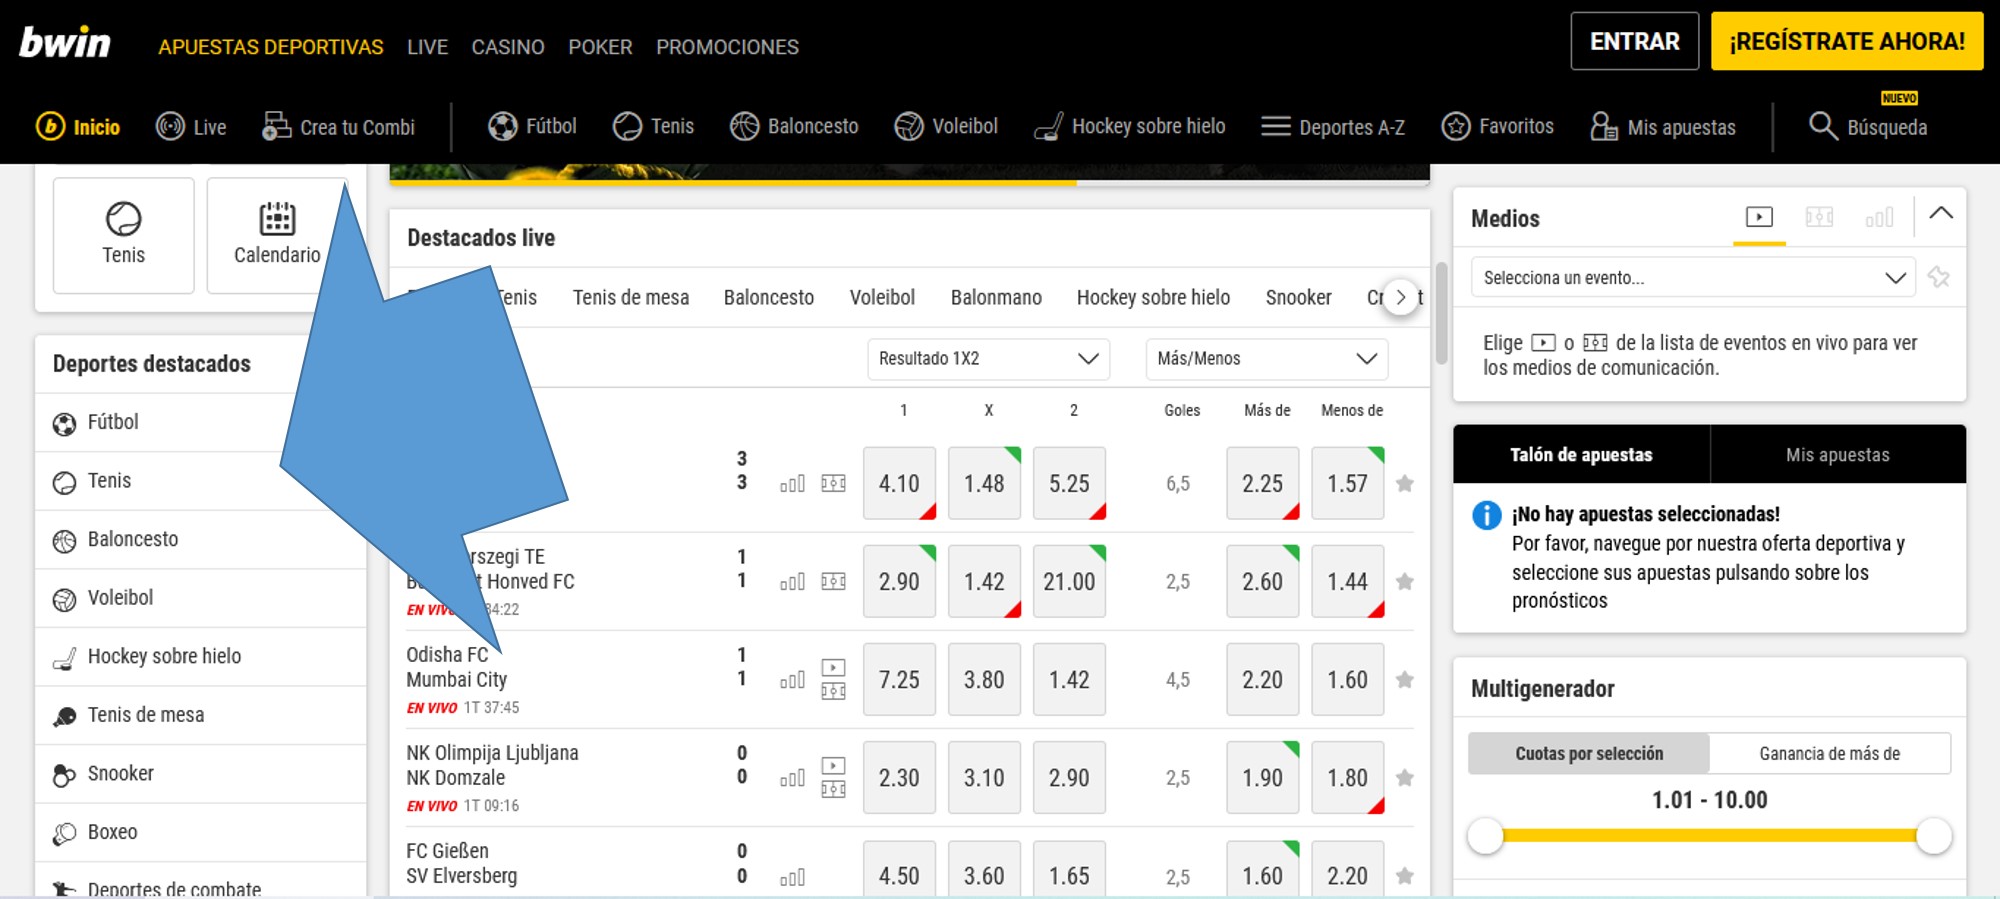Select the Baloncesto tab in Destacados live
The height and width of the screenshot is (899, 2000).
[769, 298]
